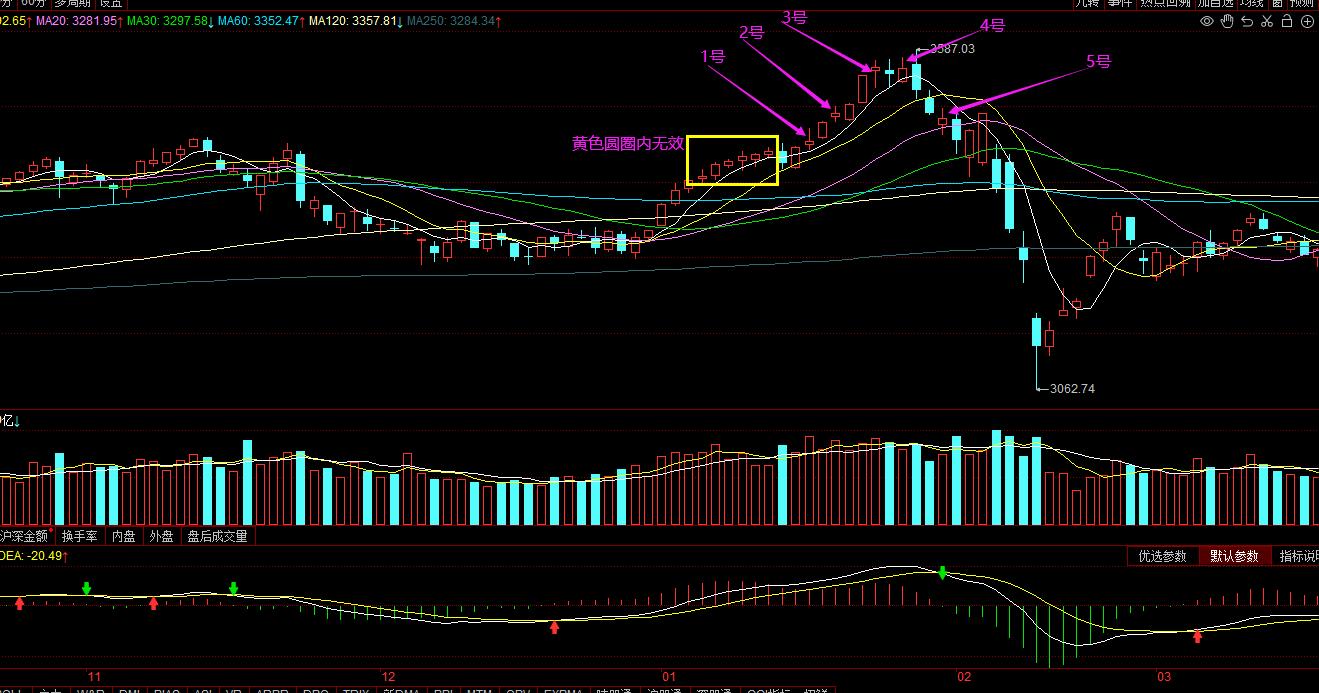The image size is (1319, 693).
Task: Open the 内盘 tab
Action: (x=124, y=536)
